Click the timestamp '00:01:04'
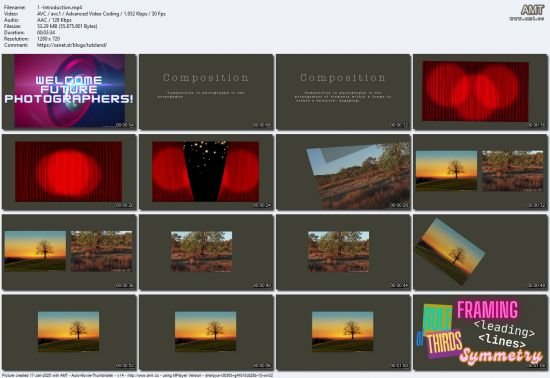Viewport: 550px width, 378px height. 537,366
